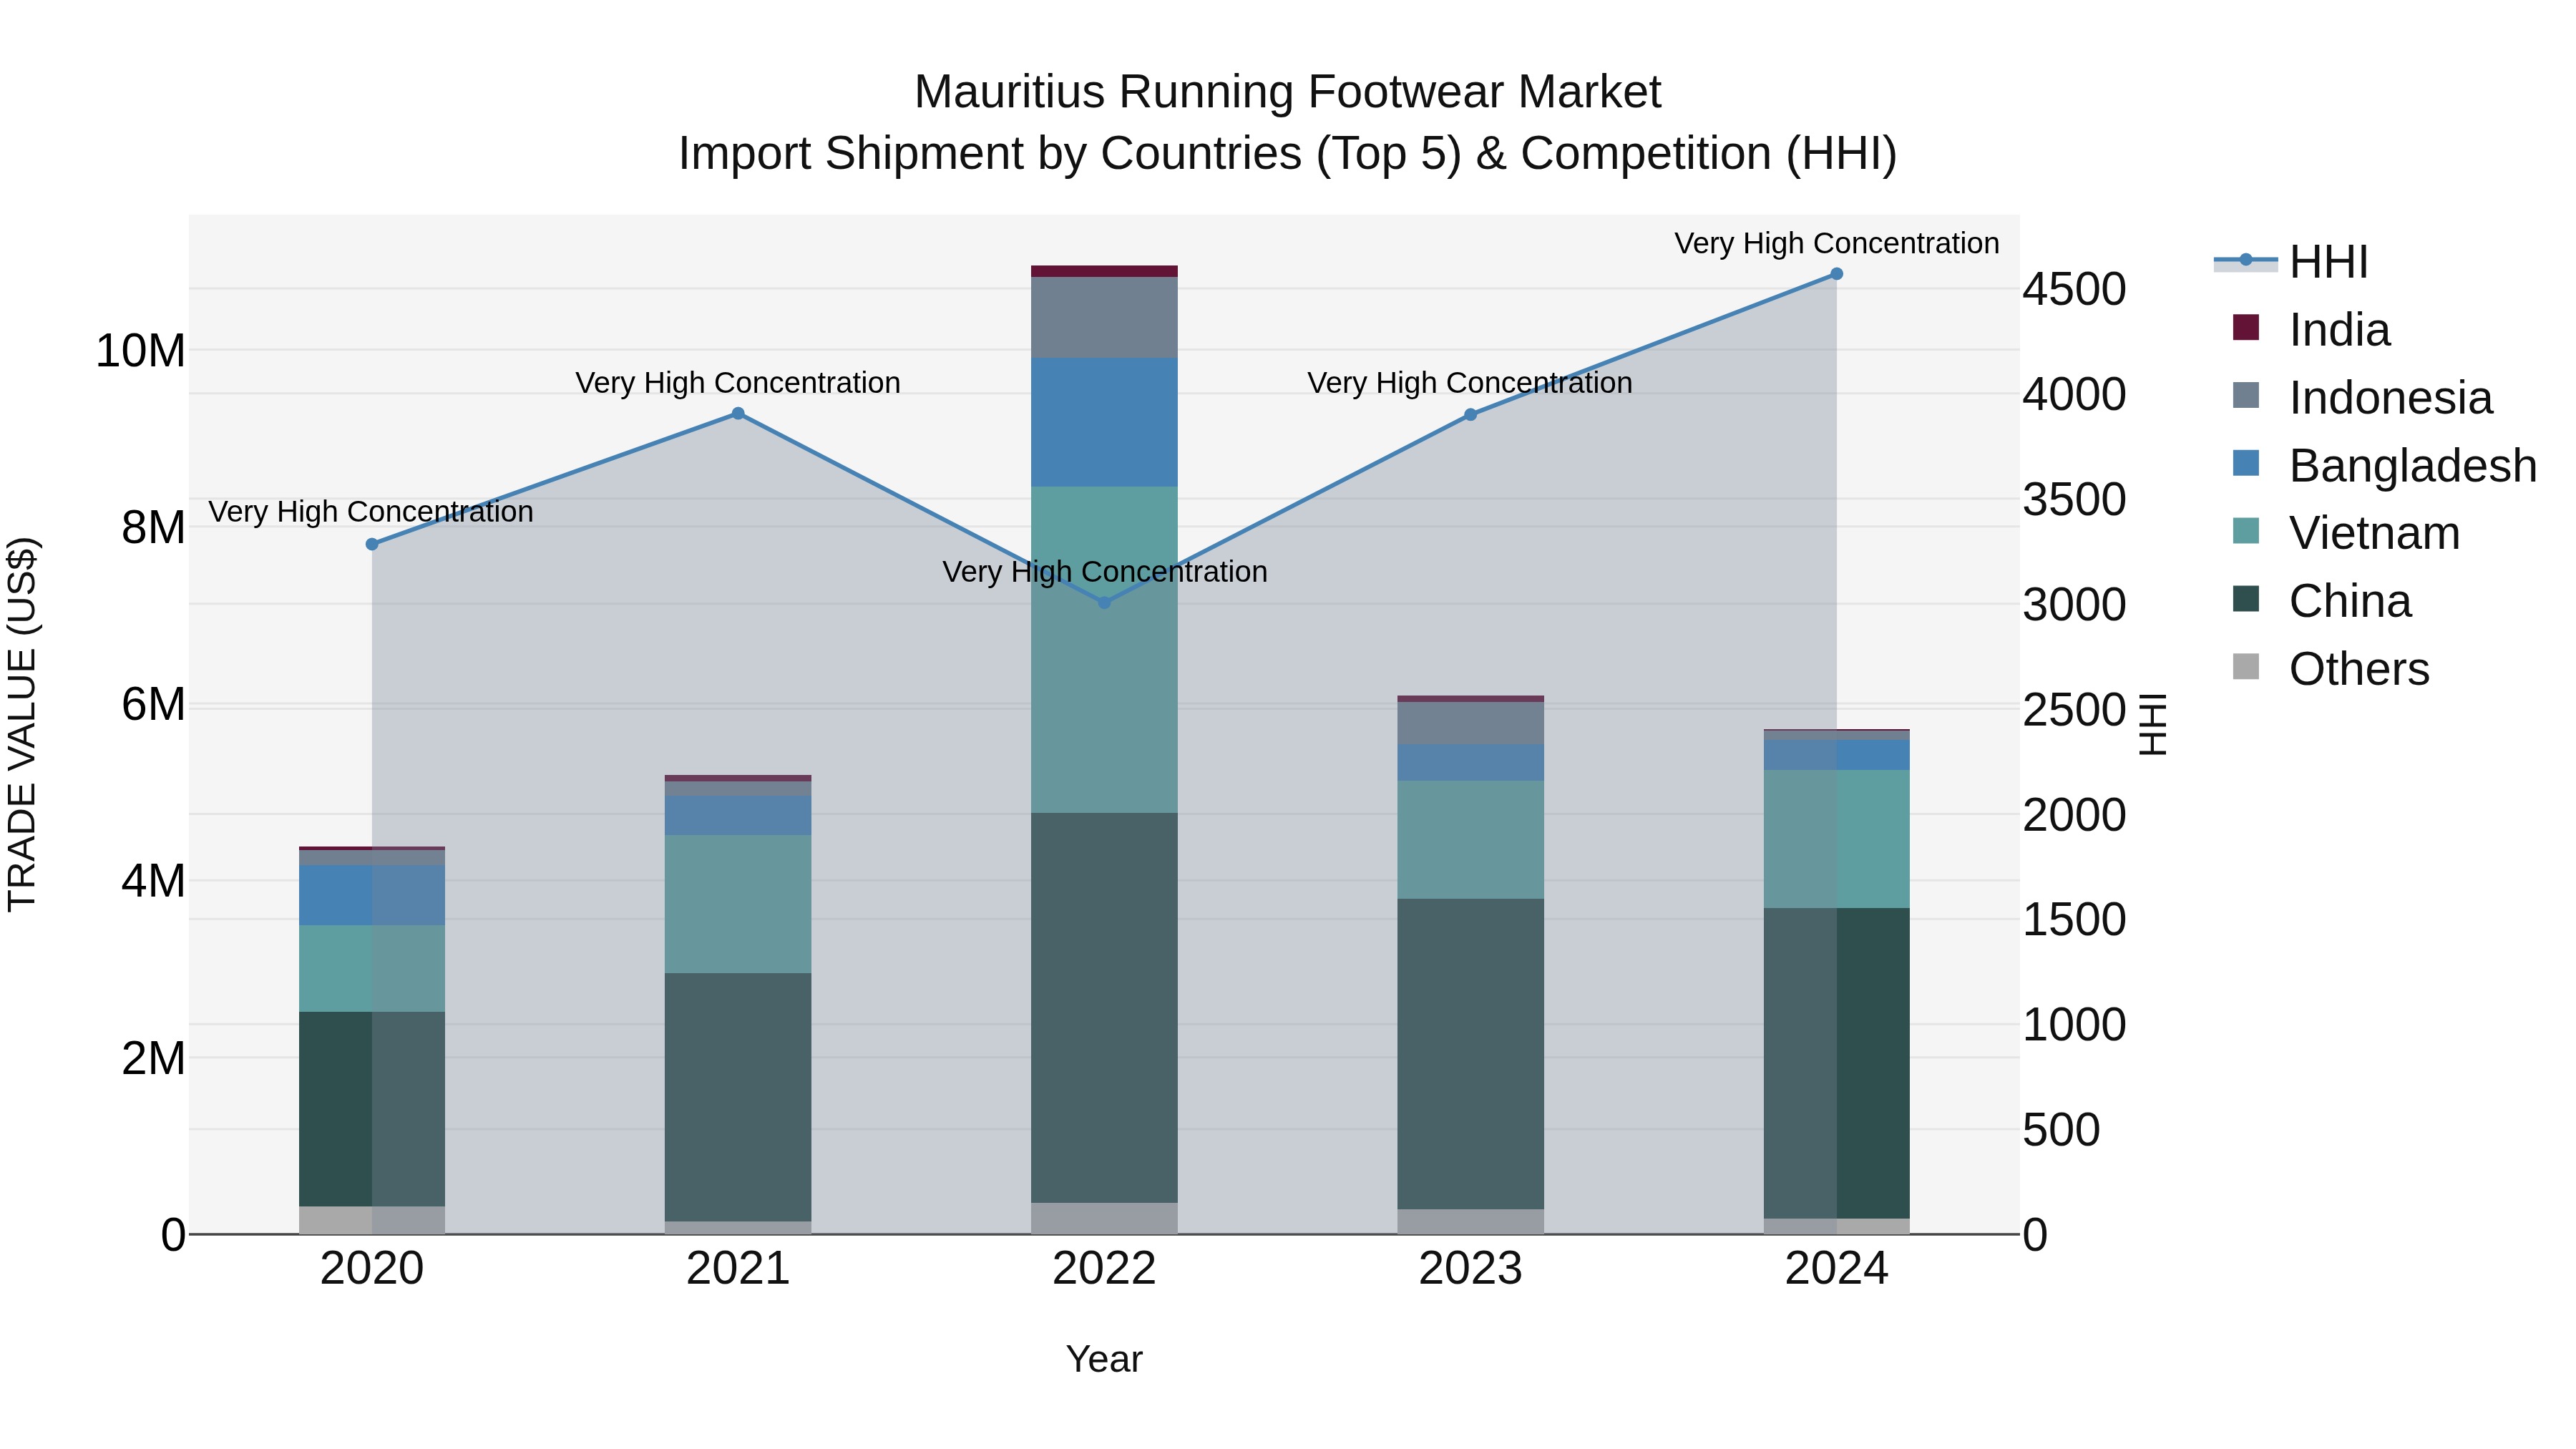Click the 2020 x-axis label
The image size is (2576, 1449).
click(x=372, y=1269)
